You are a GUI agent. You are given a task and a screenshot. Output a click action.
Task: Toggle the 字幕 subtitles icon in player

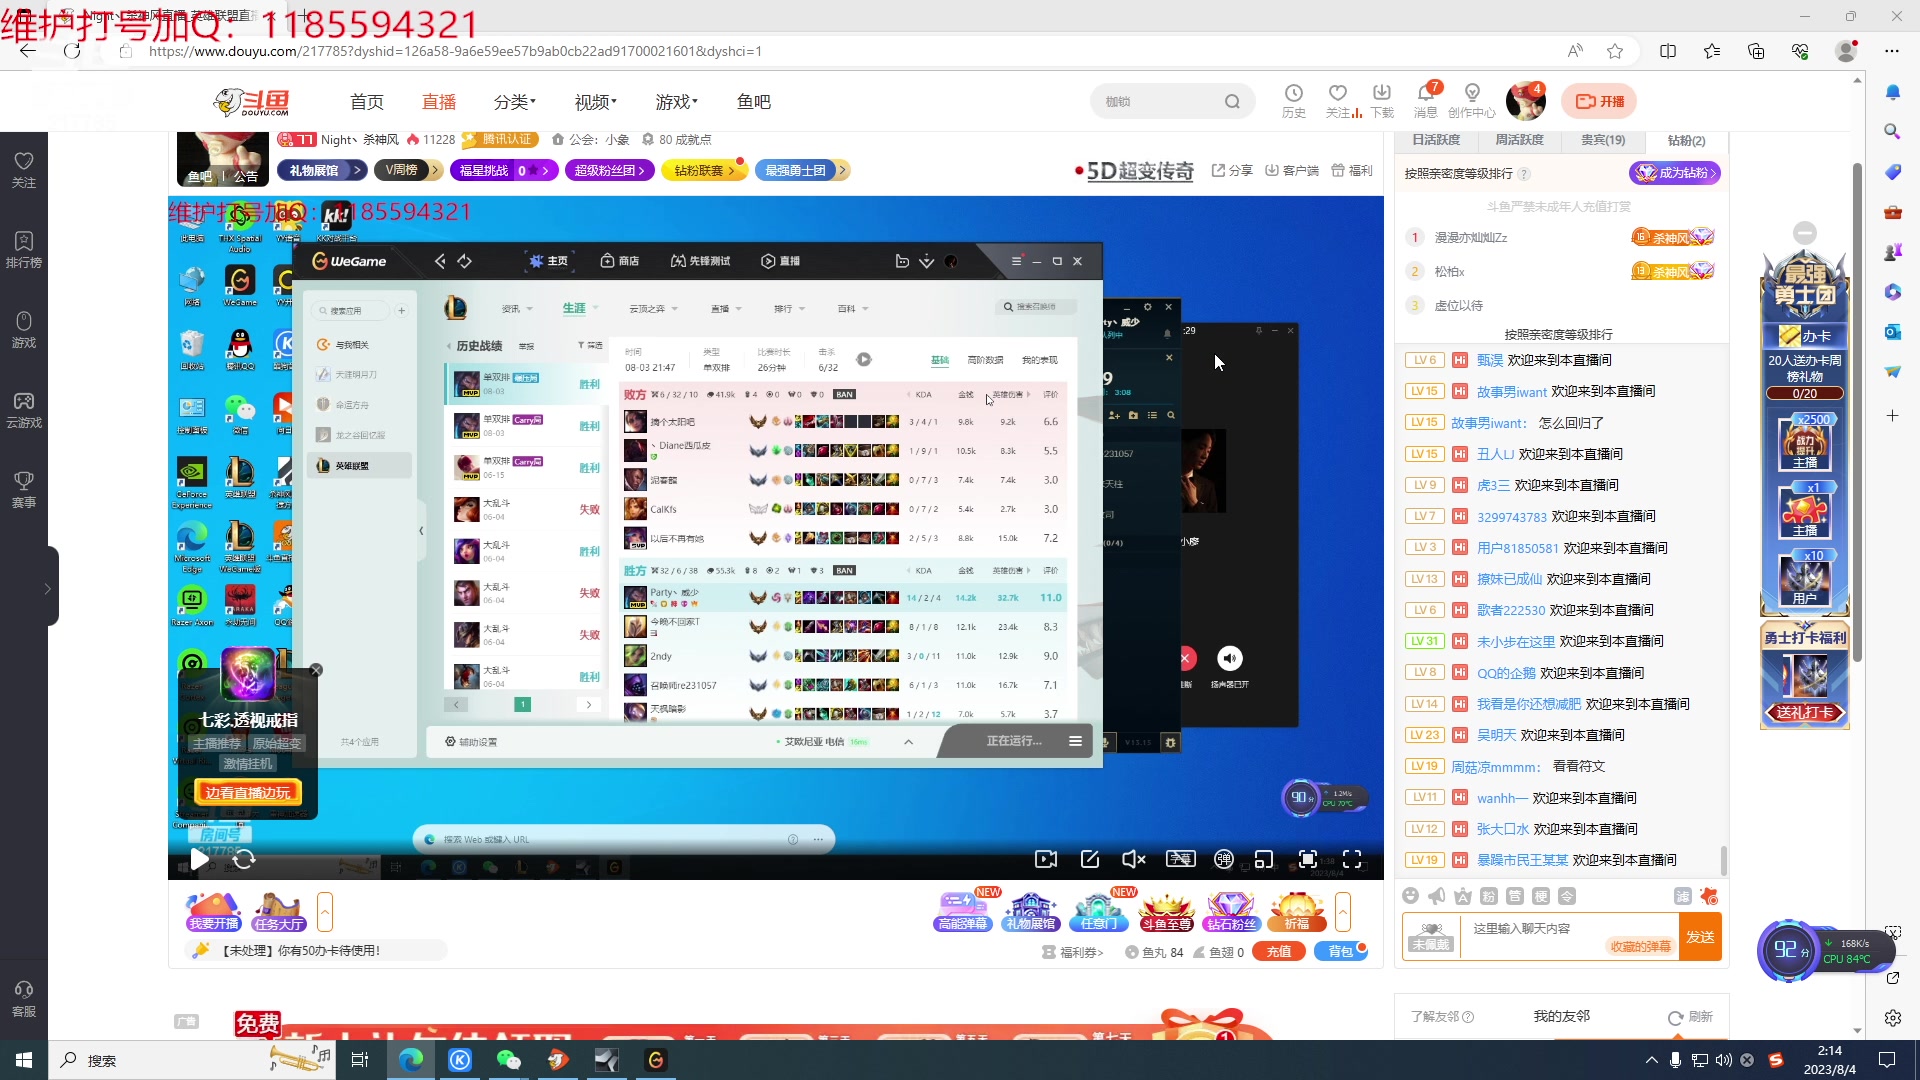pyautogui.click(x=1180, y=859)
